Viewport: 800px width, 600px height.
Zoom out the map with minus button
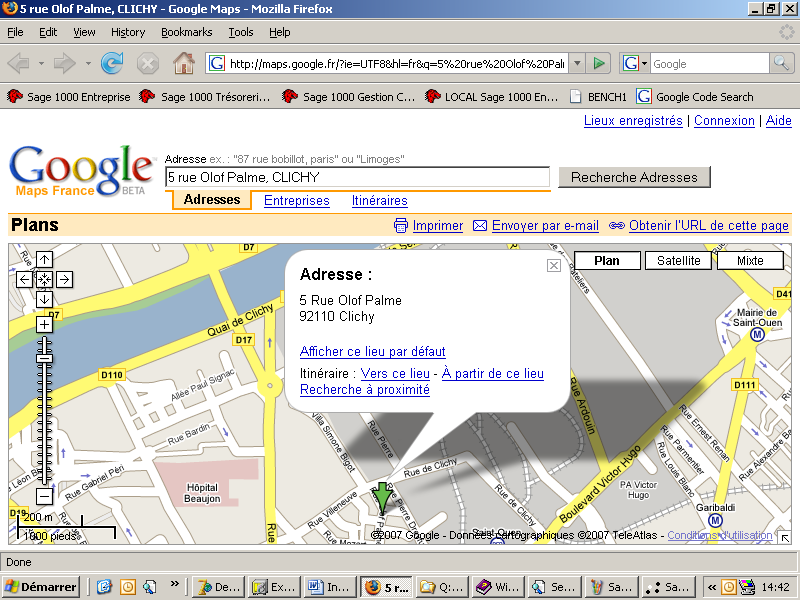[x=44, y=496]
